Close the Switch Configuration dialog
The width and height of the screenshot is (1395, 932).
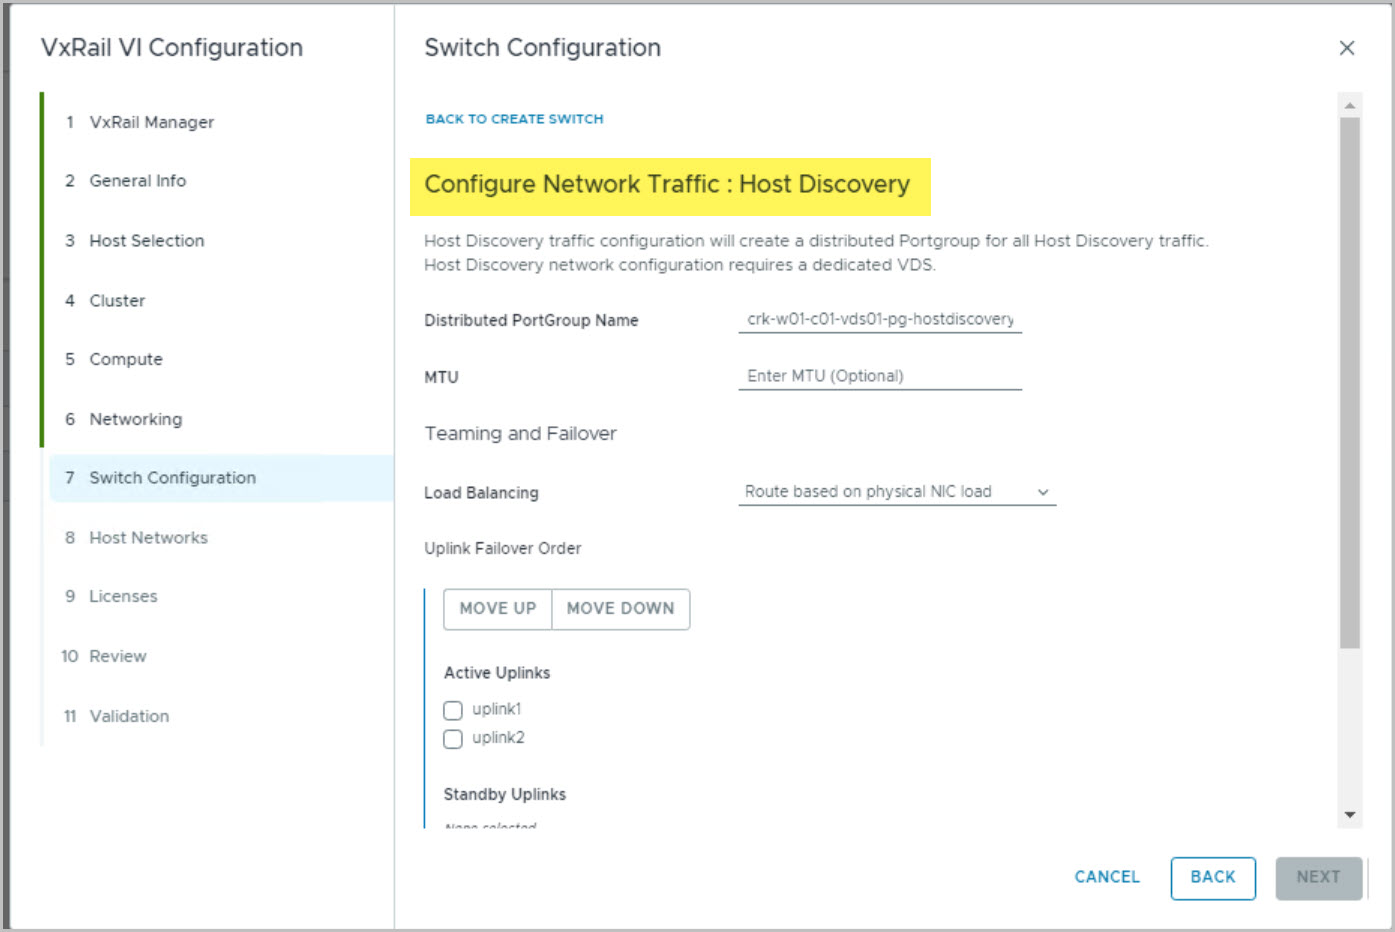(x=1346, y=48)
